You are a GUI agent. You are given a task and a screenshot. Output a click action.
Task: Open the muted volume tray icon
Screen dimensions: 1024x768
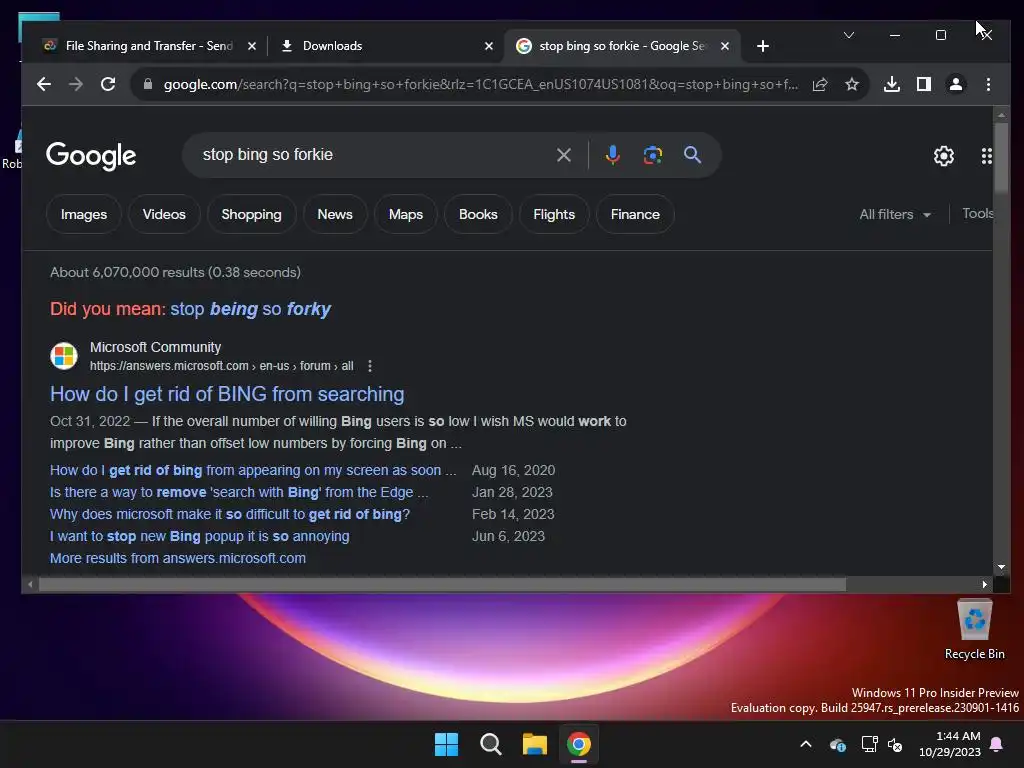895,744
